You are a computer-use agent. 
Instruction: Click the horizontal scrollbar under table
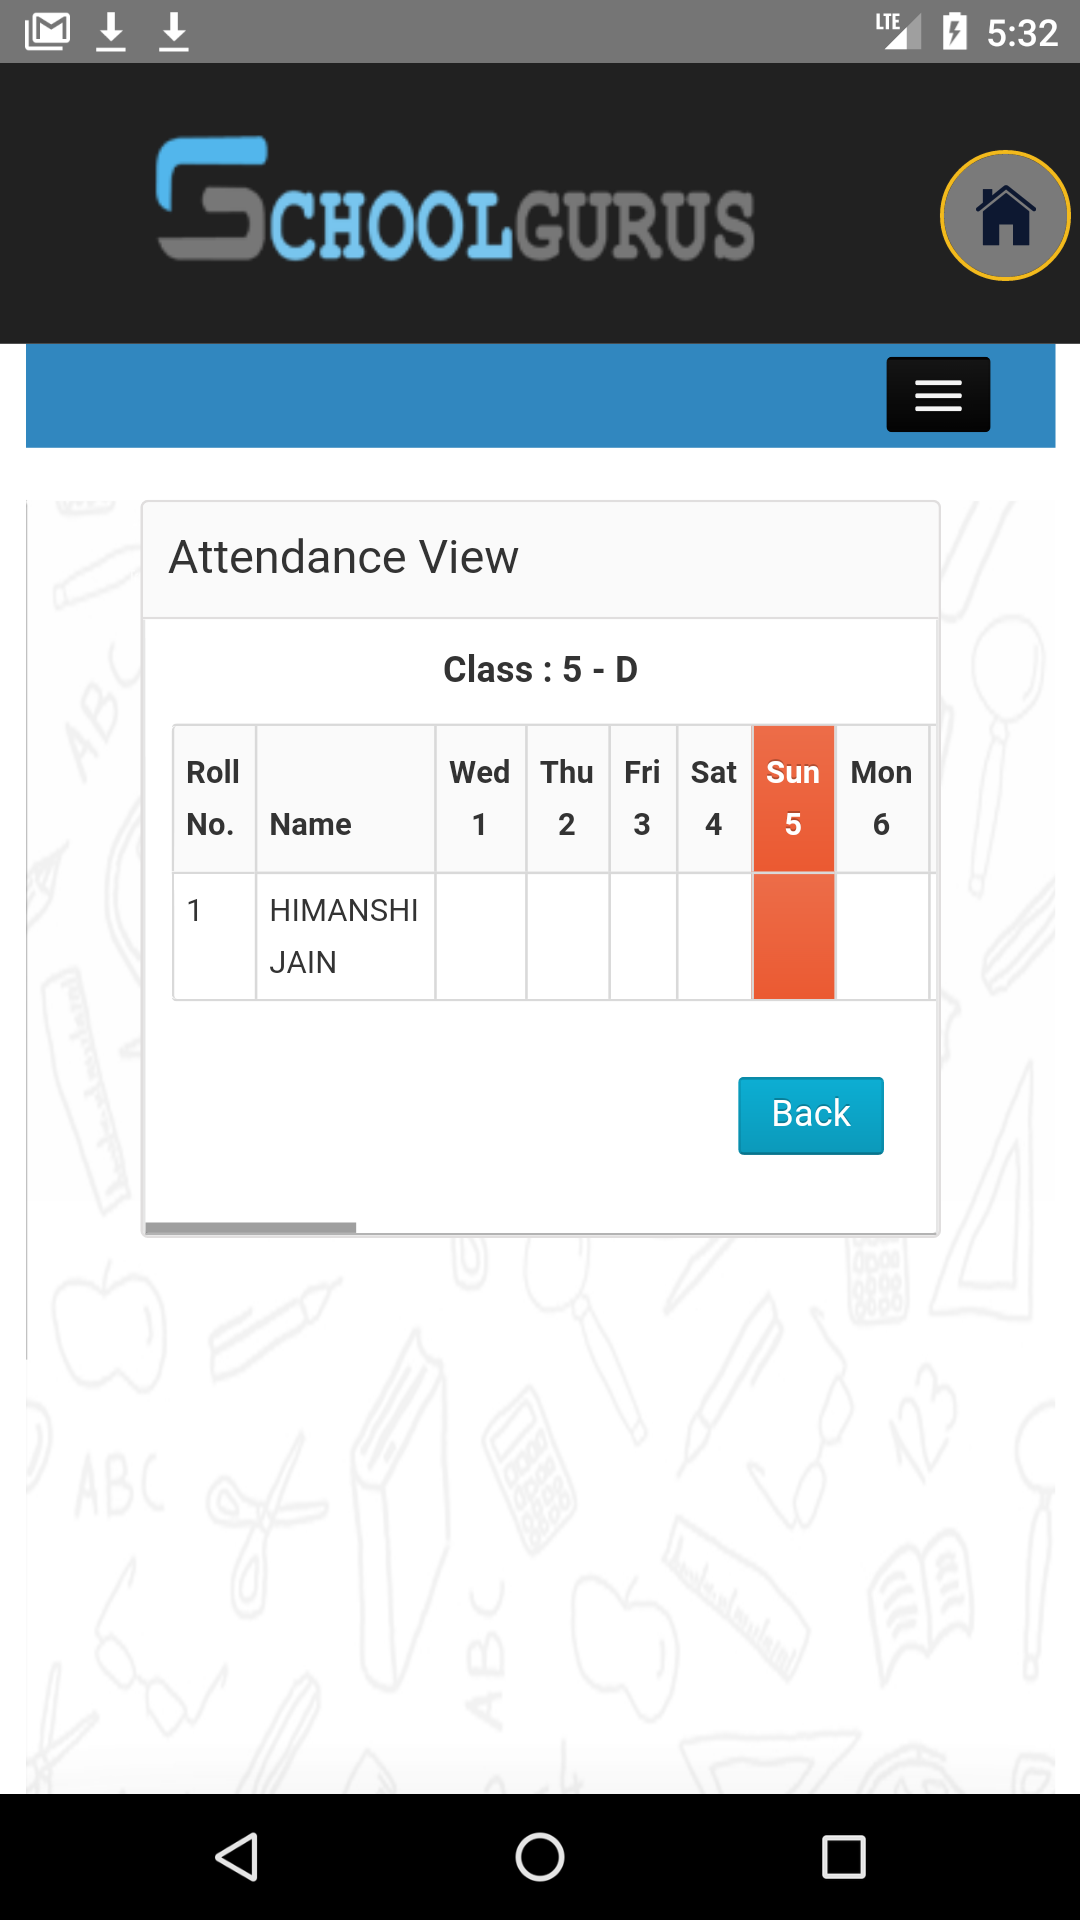tap(251, 1227)
